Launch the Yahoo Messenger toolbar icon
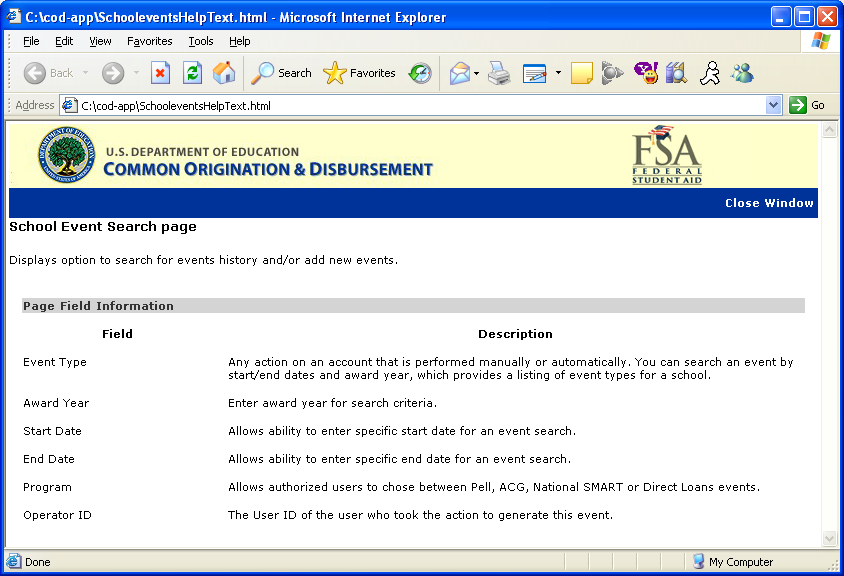 [x=646, y=73]
